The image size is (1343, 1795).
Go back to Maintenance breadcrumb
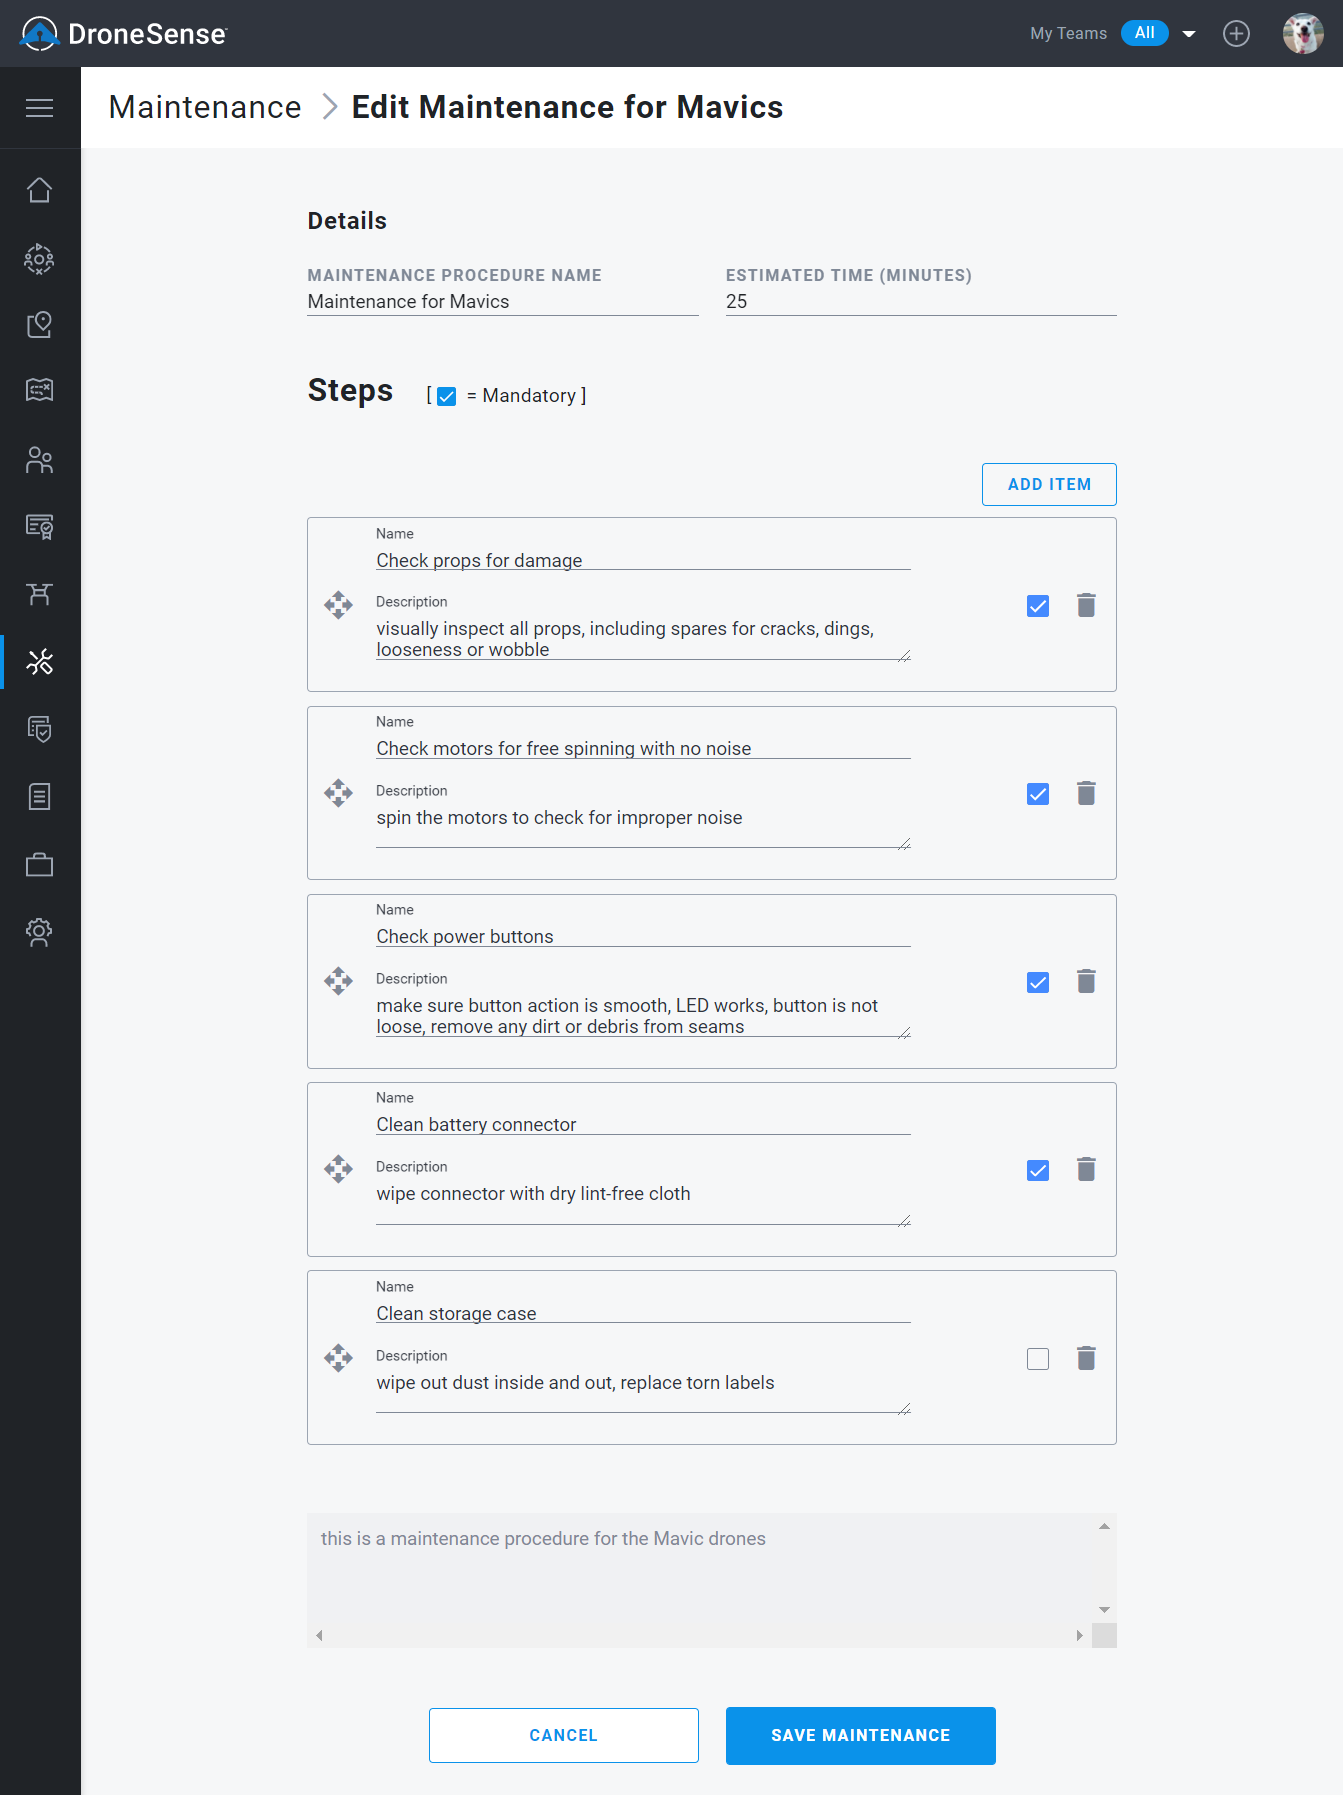tap(205, 107)
